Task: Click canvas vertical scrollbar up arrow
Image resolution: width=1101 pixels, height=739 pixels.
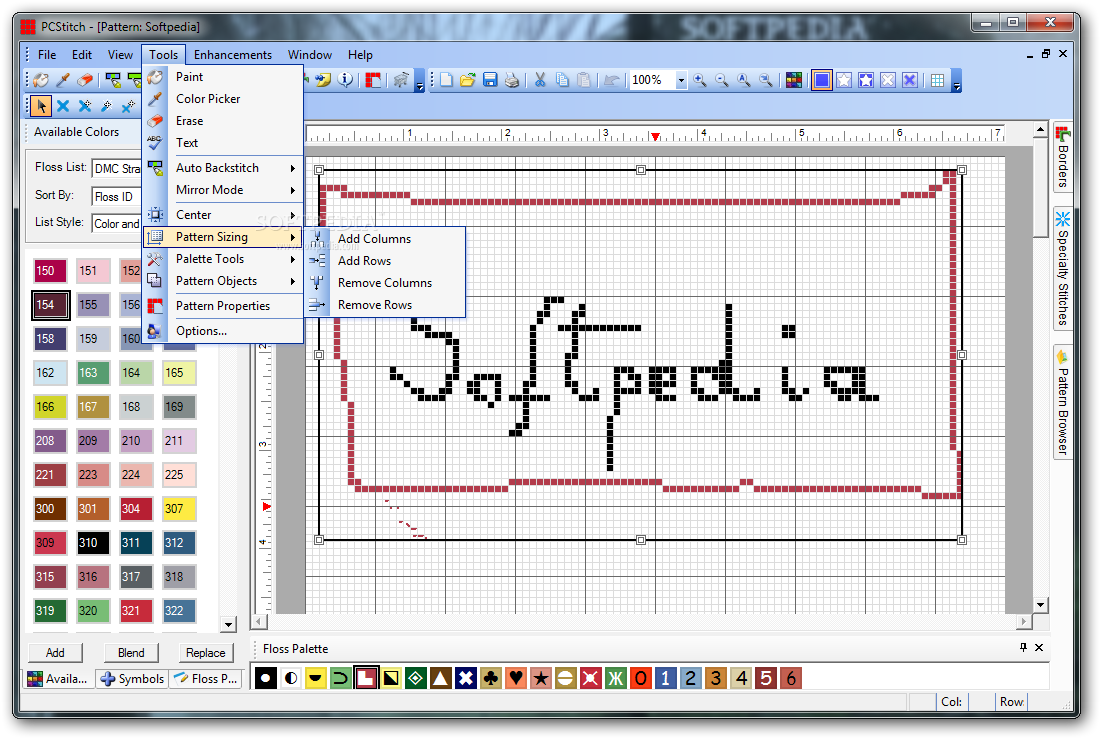Action: [x=1041, y=130]
